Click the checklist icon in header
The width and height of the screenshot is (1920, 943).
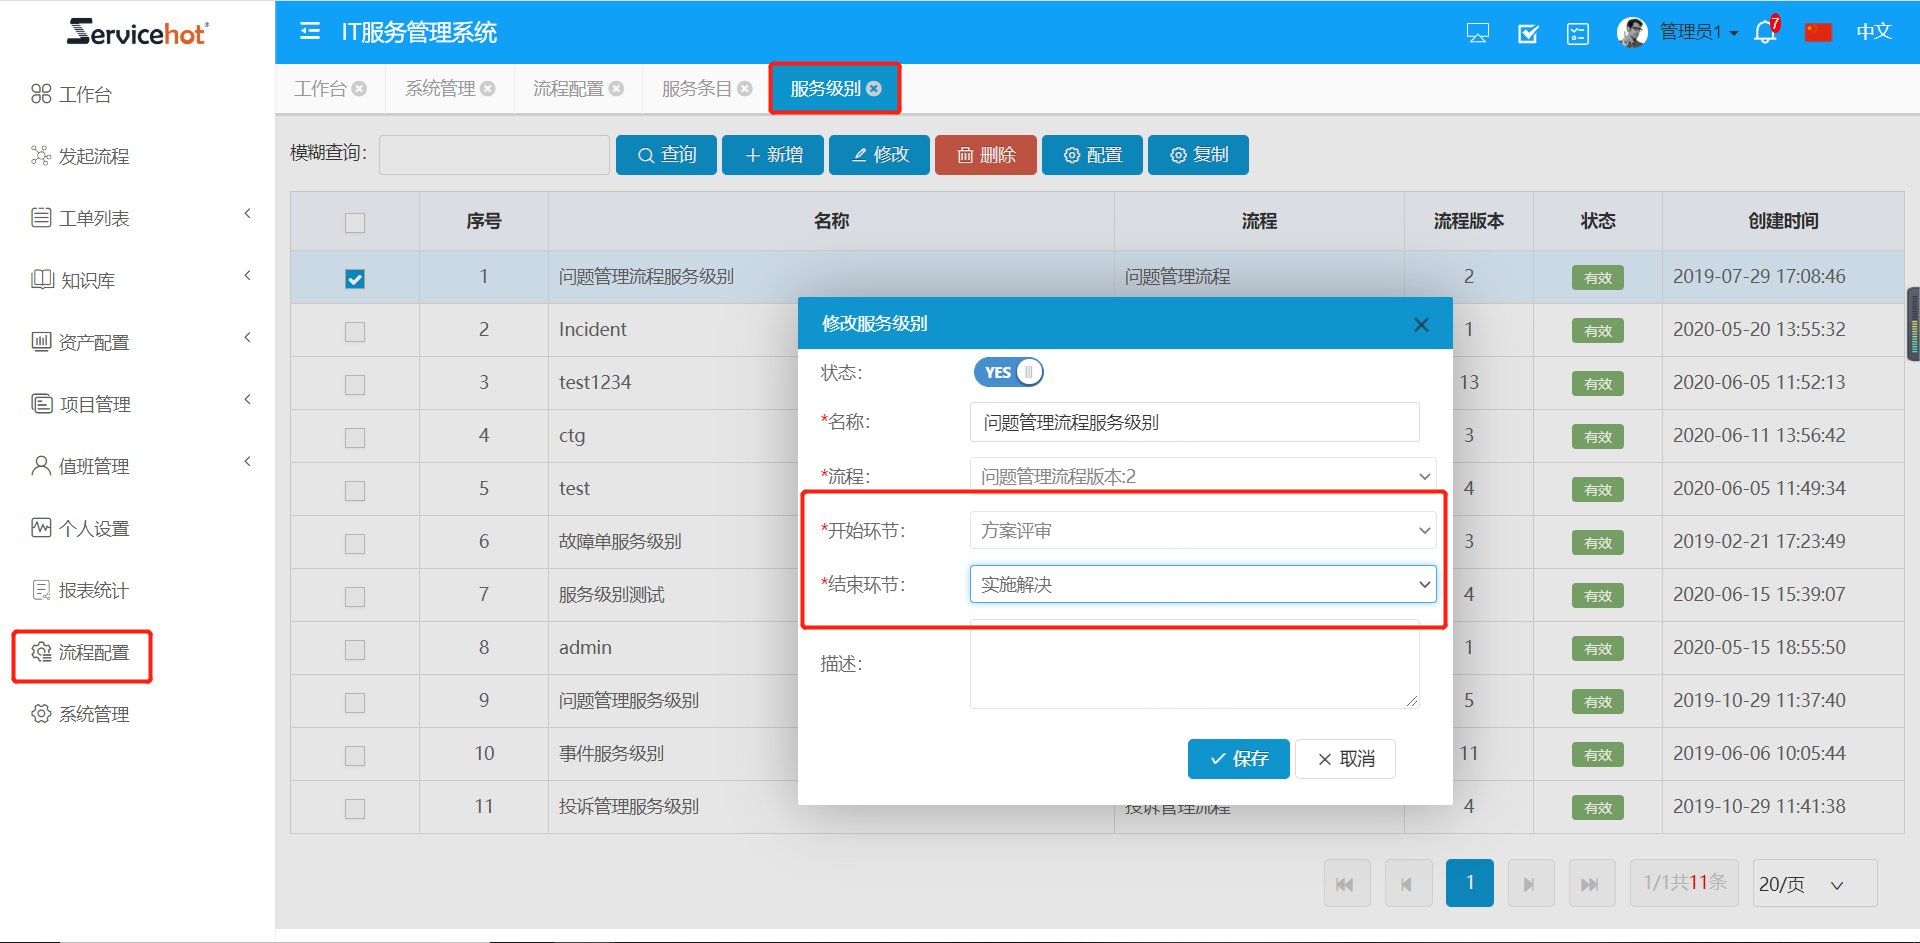pos(1578,34)
